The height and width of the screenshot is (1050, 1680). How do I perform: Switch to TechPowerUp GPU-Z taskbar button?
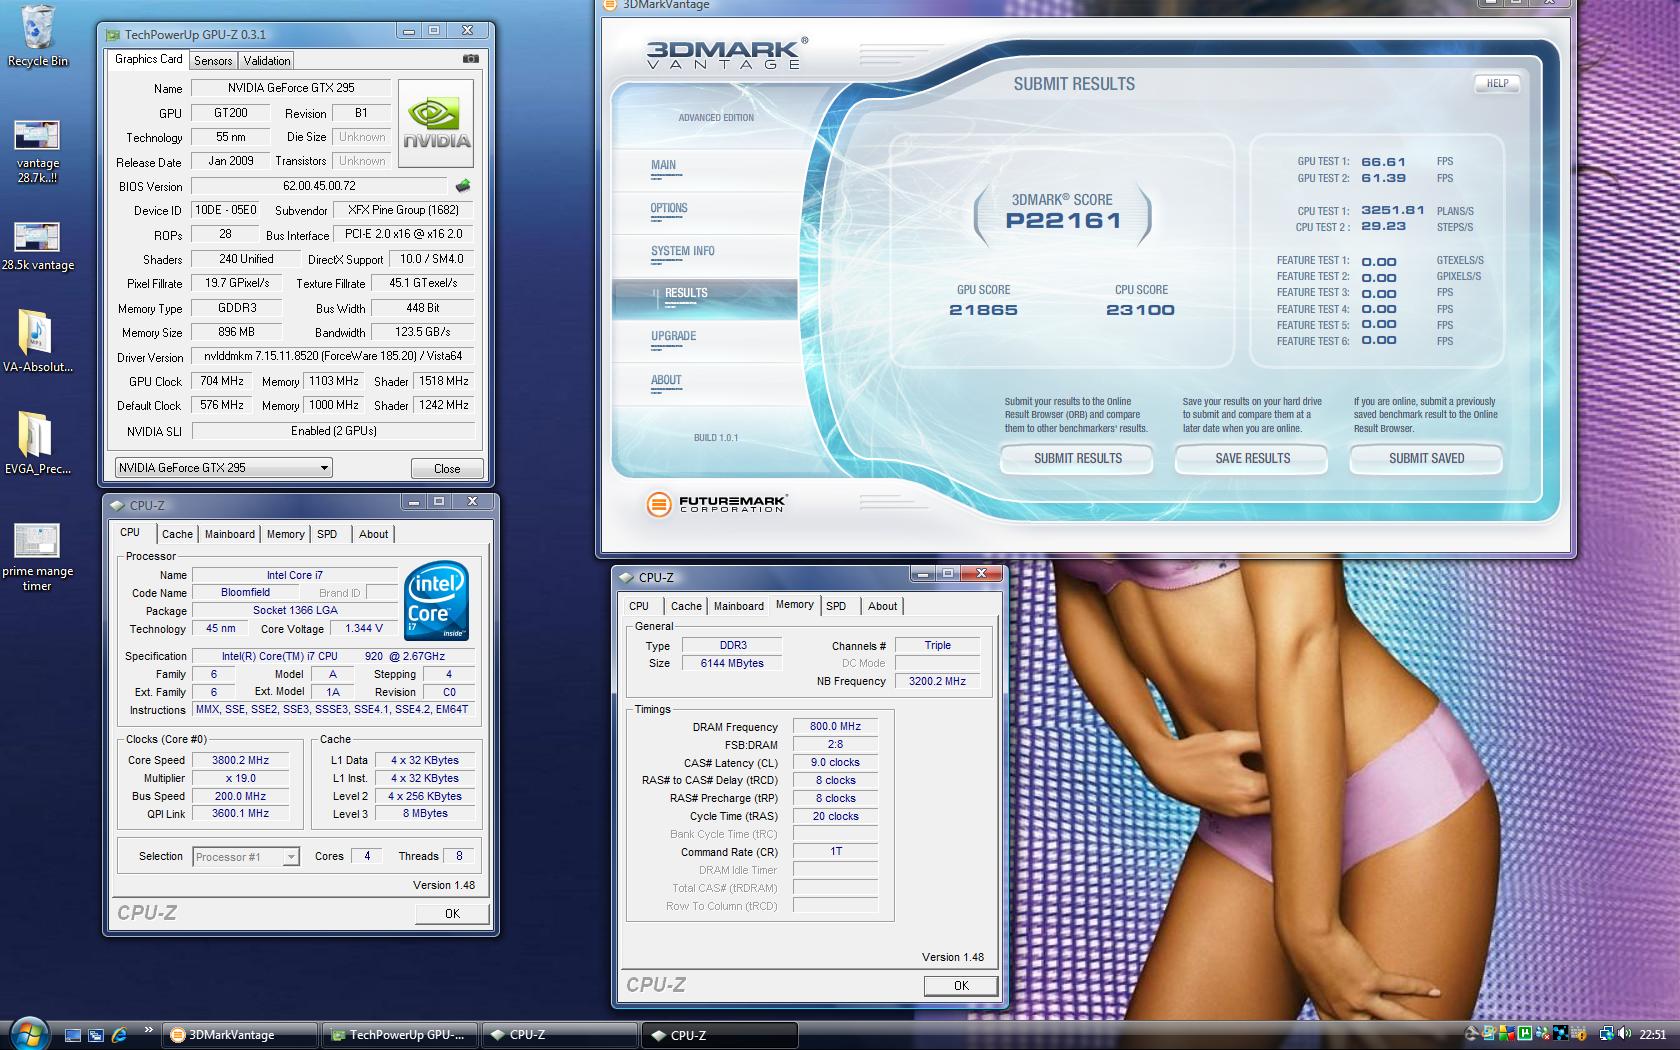[x=400, y=1035]
